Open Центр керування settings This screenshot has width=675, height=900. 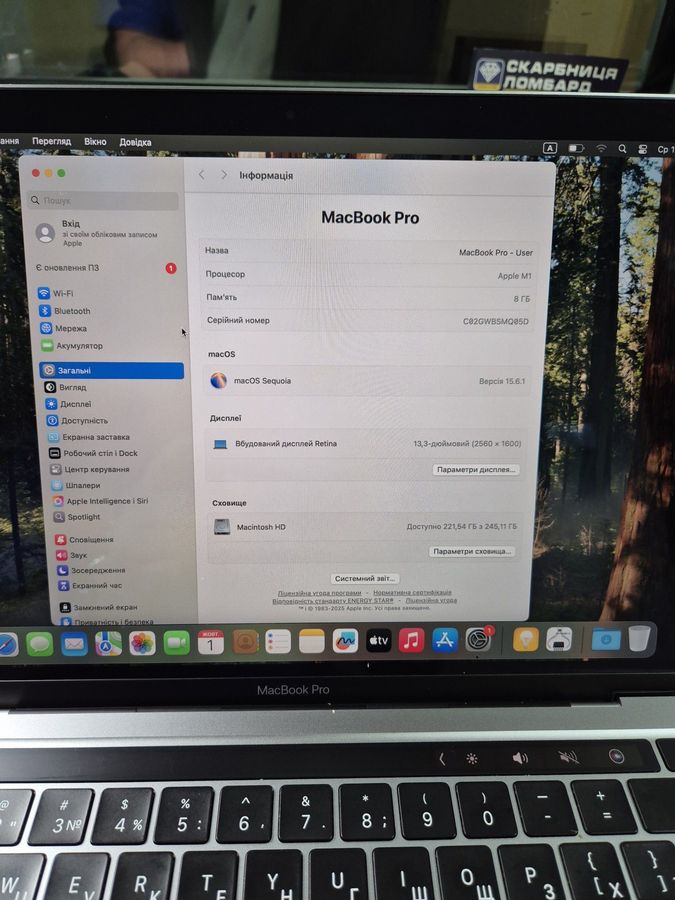coord(96,469)
